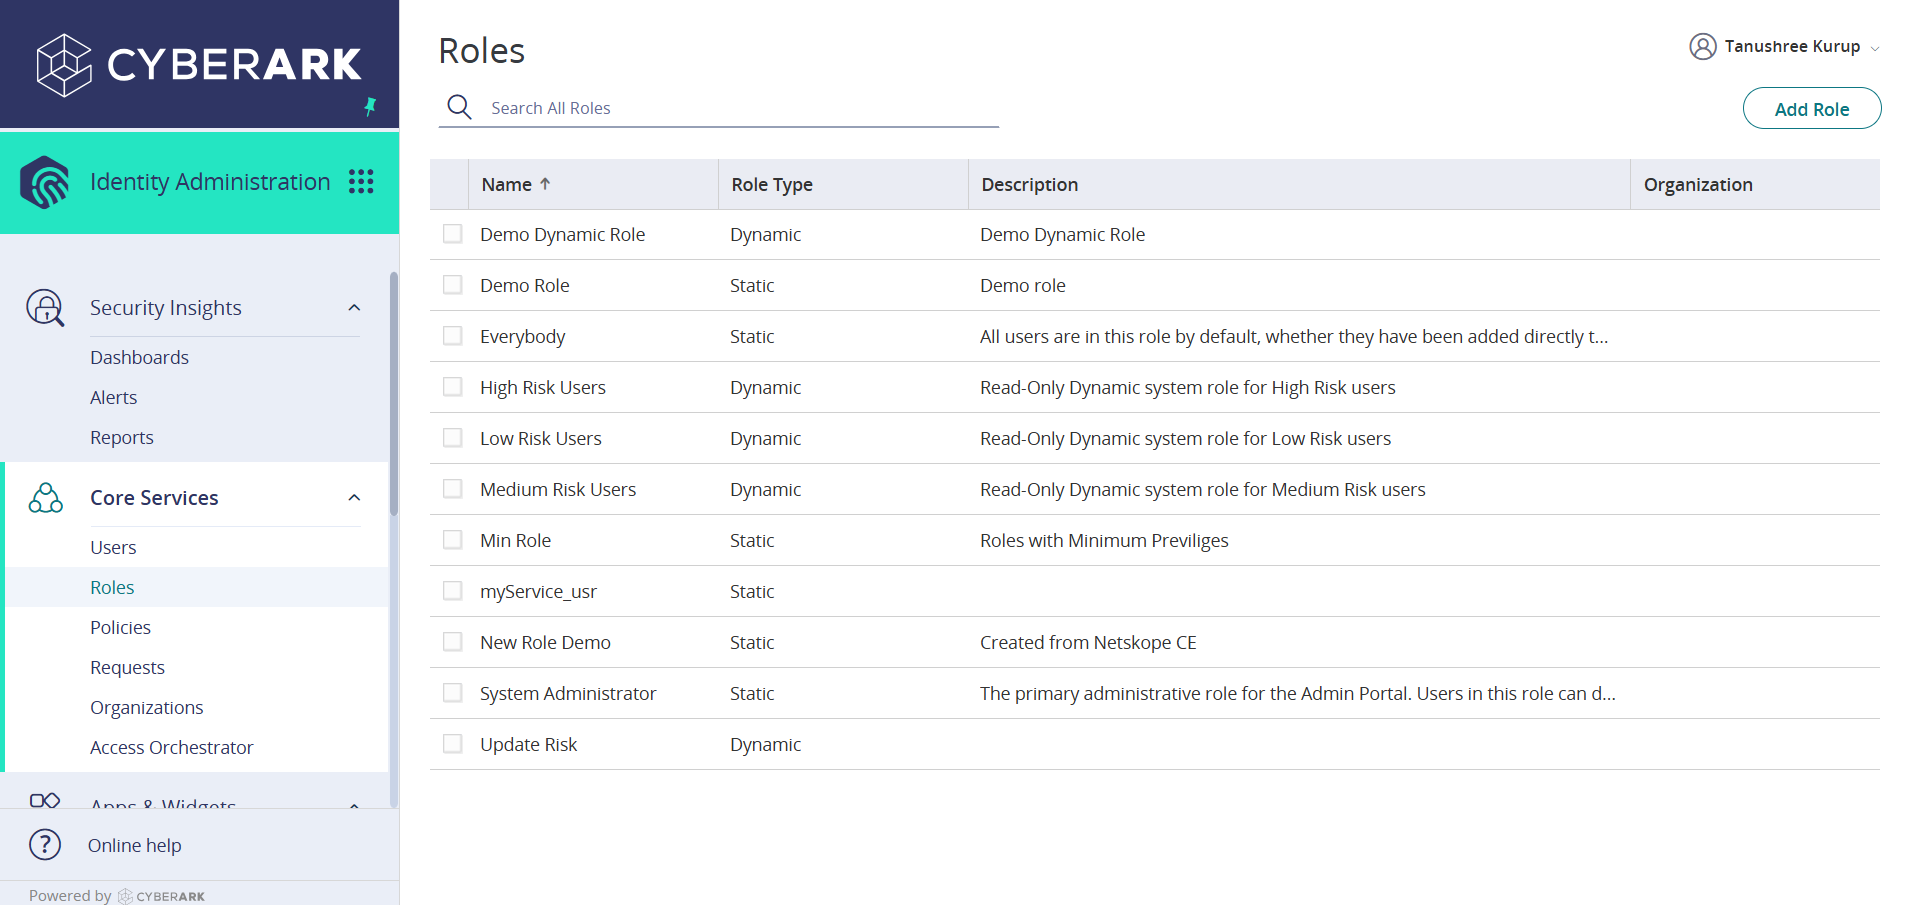Click the Core Services icon
This screenshot has width=1912, height=905.
click(x=46, y=498)
